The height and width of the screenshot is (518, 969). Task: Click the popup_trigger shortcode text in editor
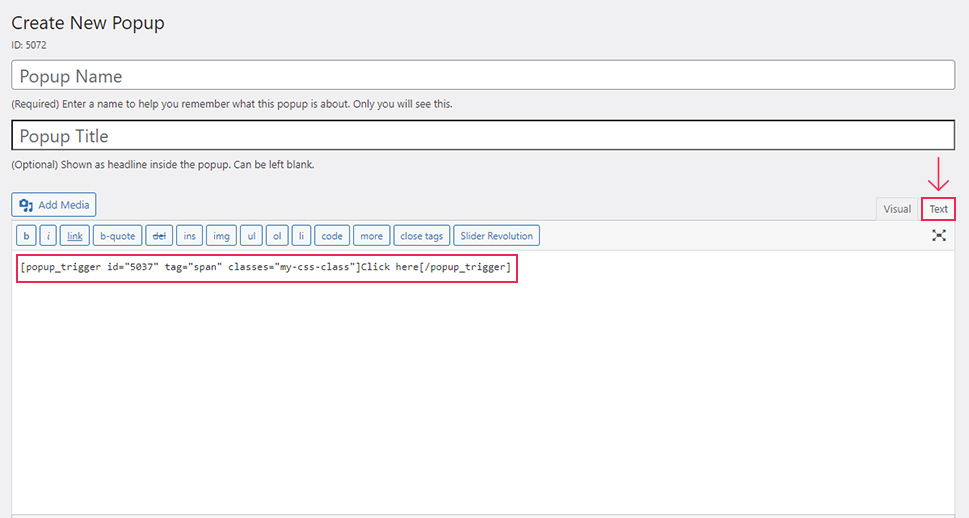point(266,267)
